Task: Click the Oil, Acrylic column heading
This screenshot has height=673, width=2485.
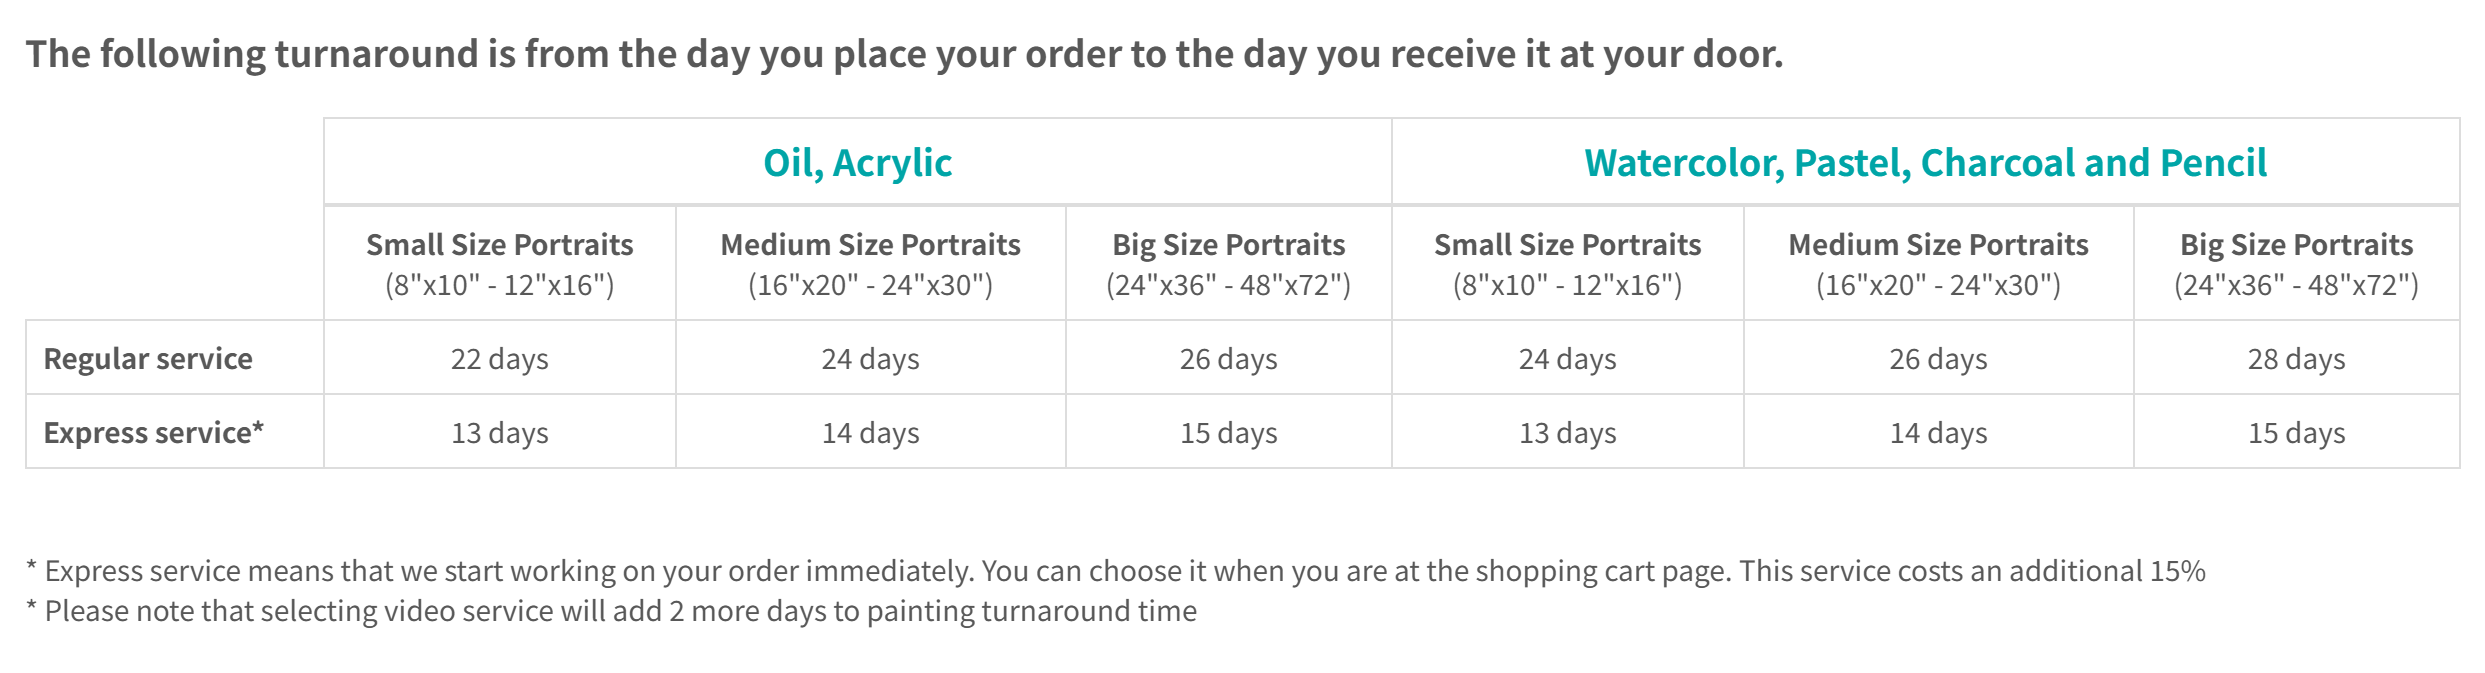Action: click(857, 162)
